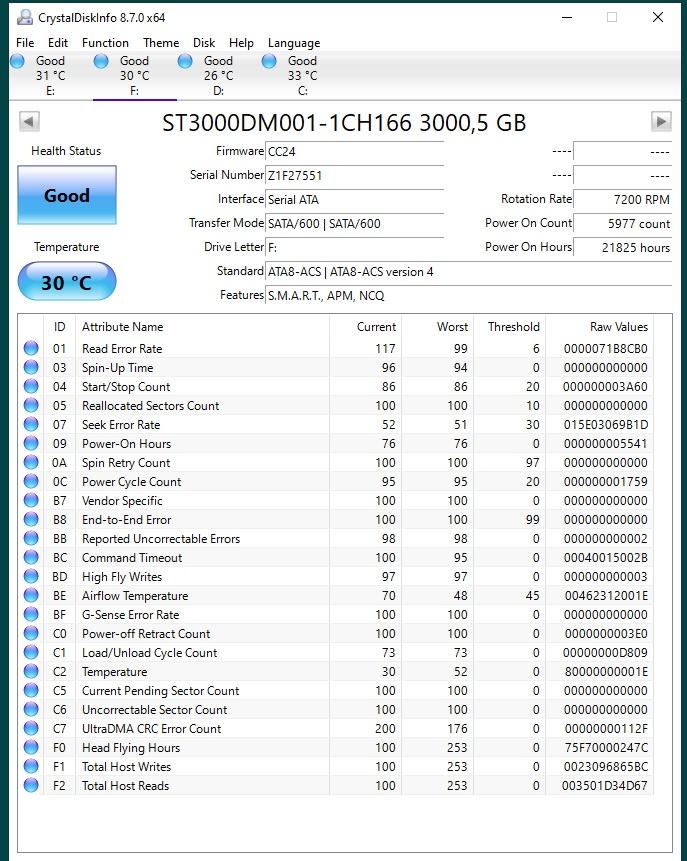Select status icon for drive F:
687x861 pixels.
click(x=101, y=61)
